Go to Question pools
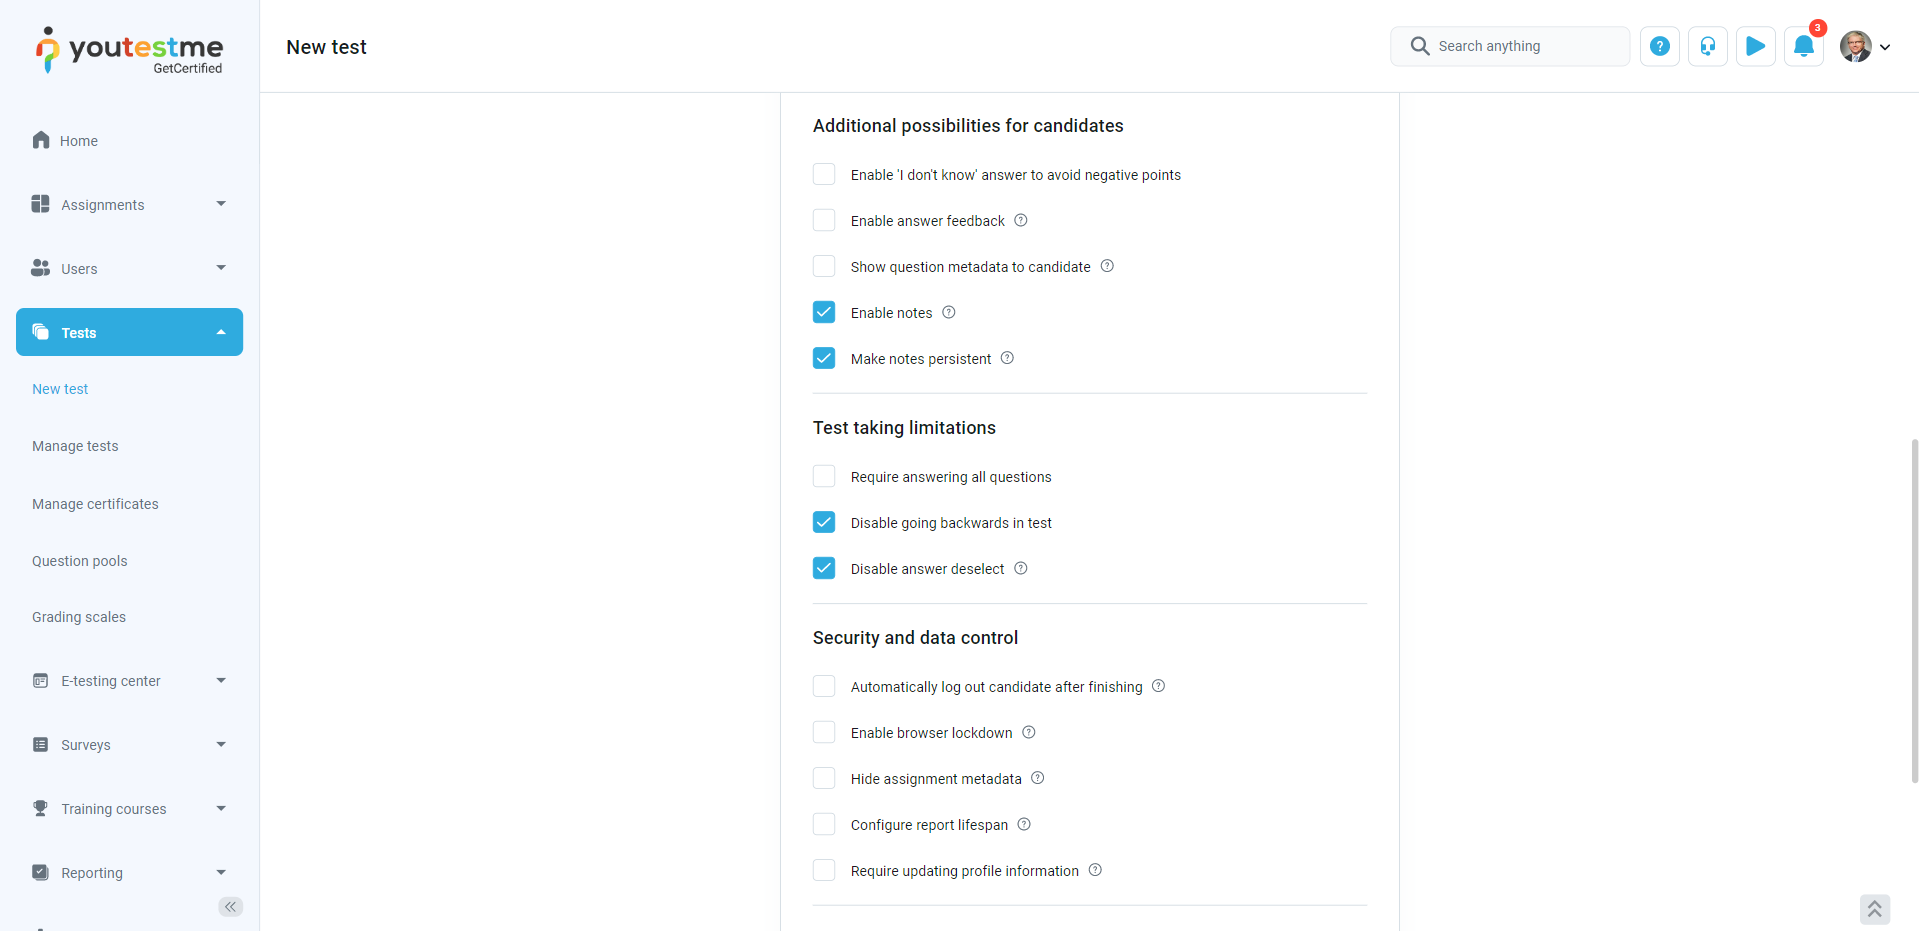The image size is (1919, 931). click(80, 561)
